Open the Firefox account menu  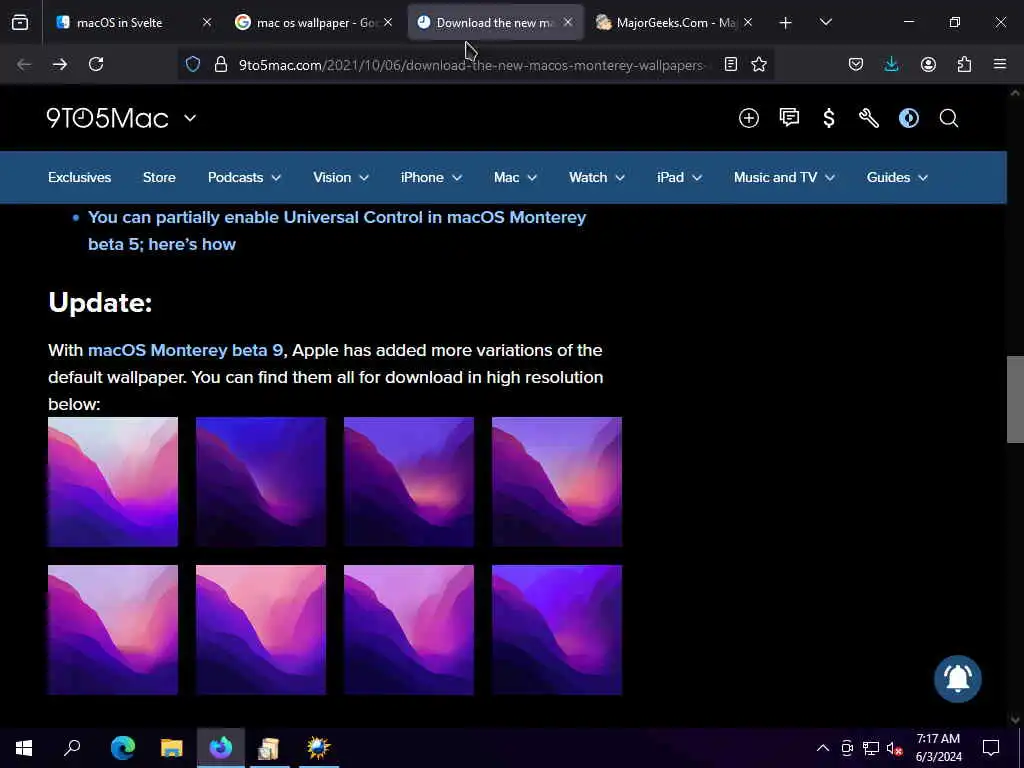928,64
